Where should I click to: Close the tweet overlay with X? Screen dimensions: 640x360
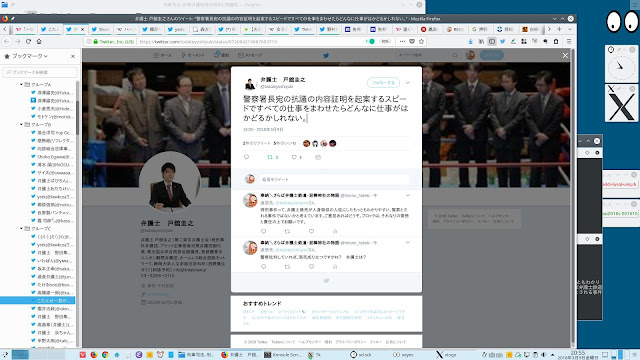(565, 56)
